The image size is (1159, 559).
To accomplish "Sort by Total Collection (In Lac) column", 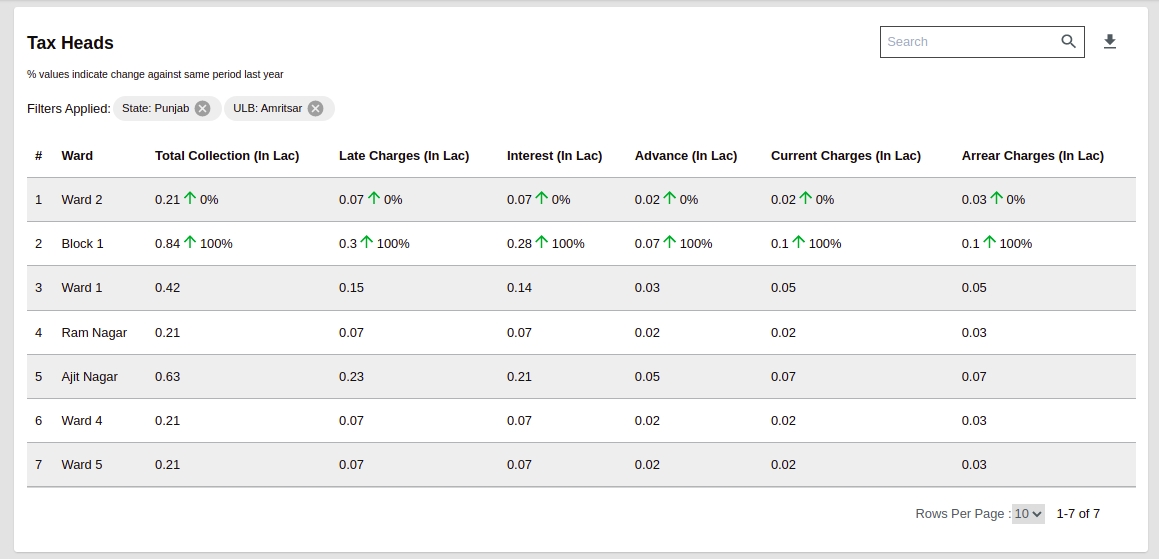I will coord(227,156).
